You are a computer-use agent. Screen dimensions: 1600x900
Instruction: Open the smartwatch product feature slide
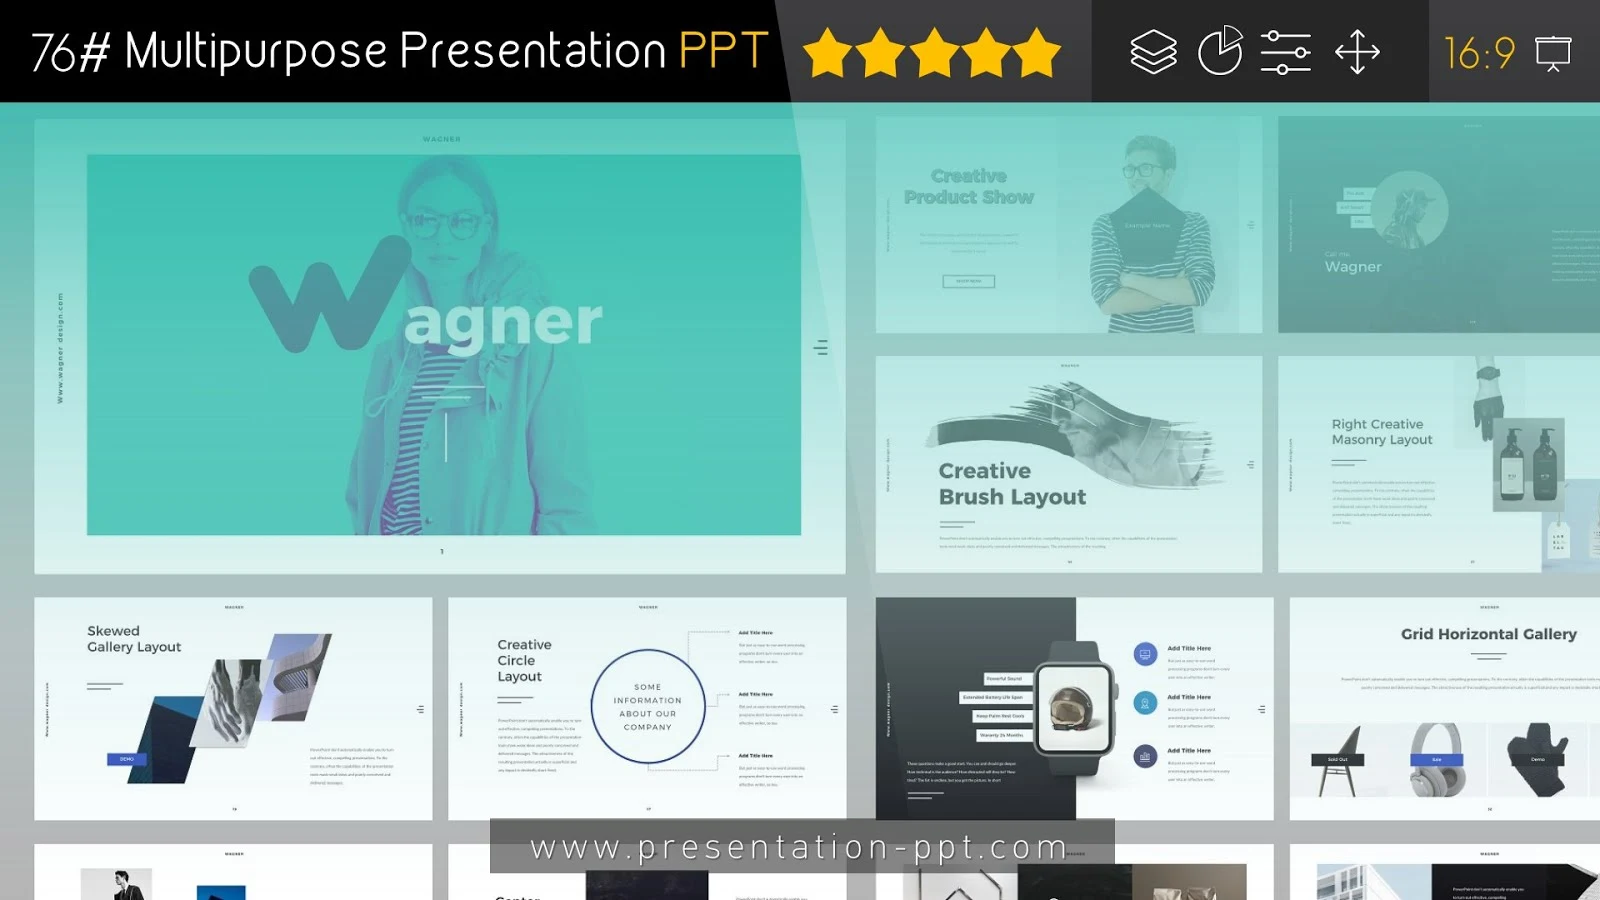1074,709
